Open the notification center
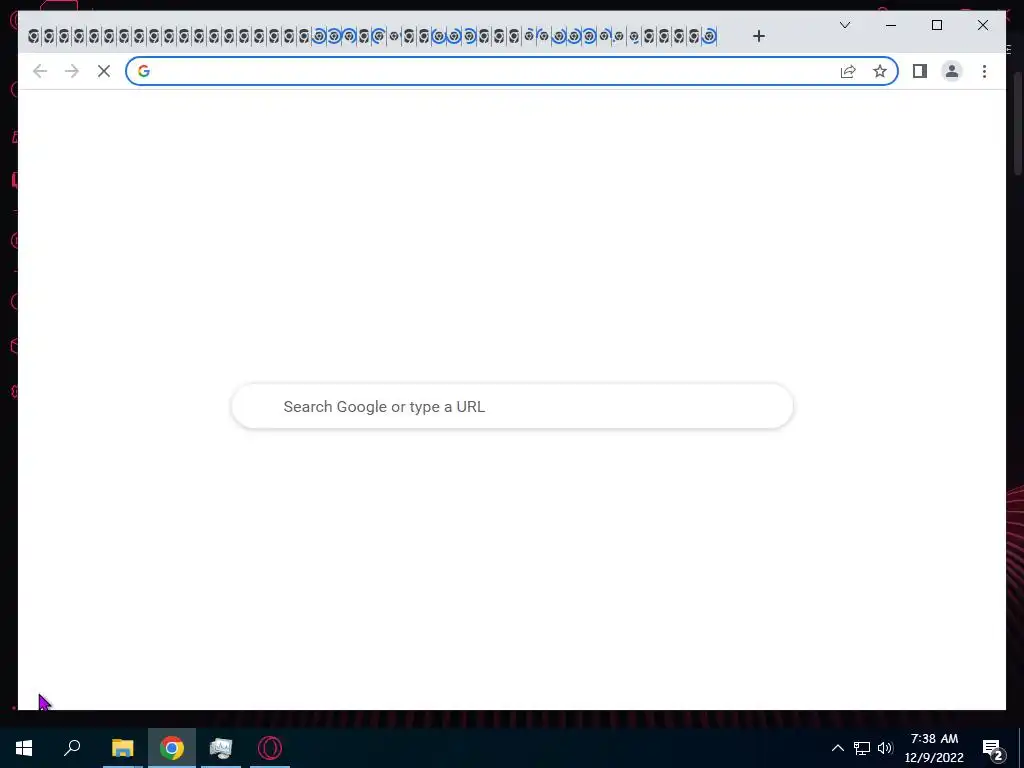The width and height of the screenshot is (1024, 768). coord(993,749)
